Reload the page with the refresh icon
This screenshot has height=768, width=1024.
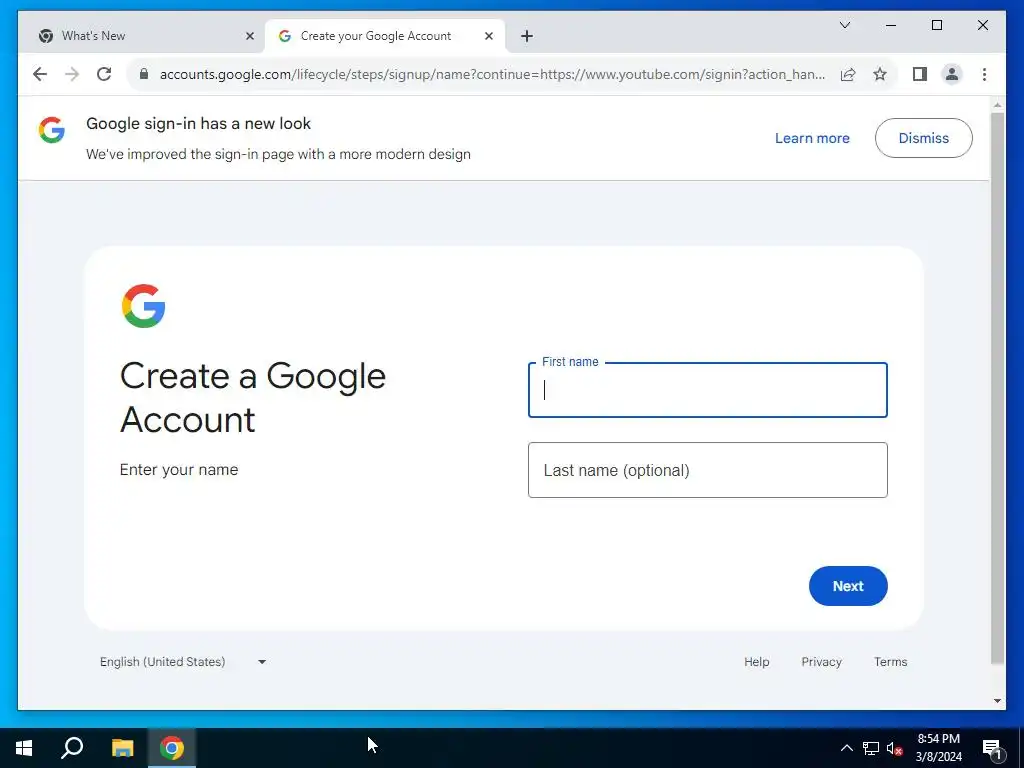click(104, 74)
